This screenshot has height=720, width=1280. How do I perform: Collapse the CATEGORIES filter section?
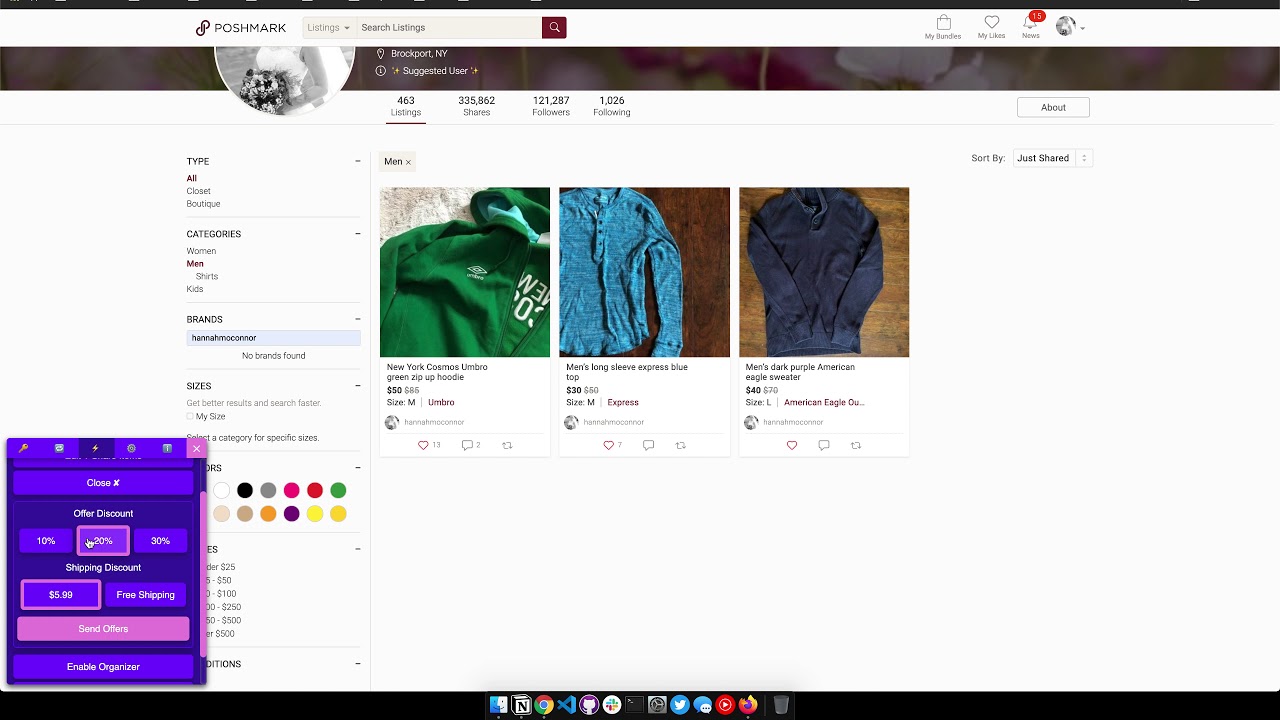pos(358,234)
